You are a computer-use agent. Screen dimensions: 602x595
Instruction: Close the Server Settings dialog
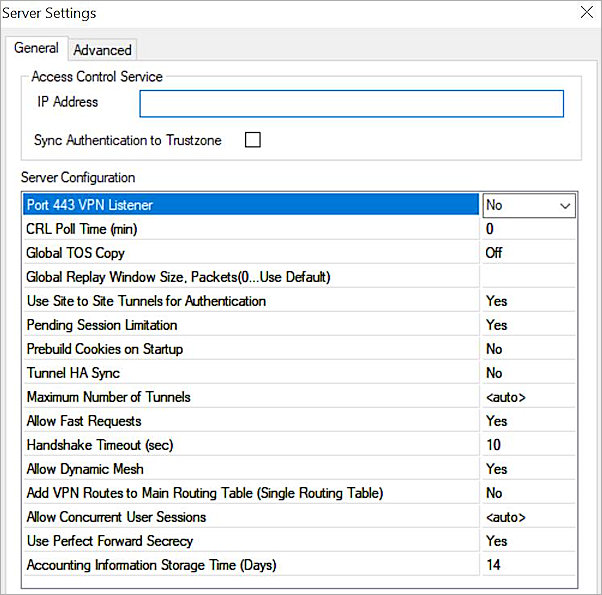586,13
